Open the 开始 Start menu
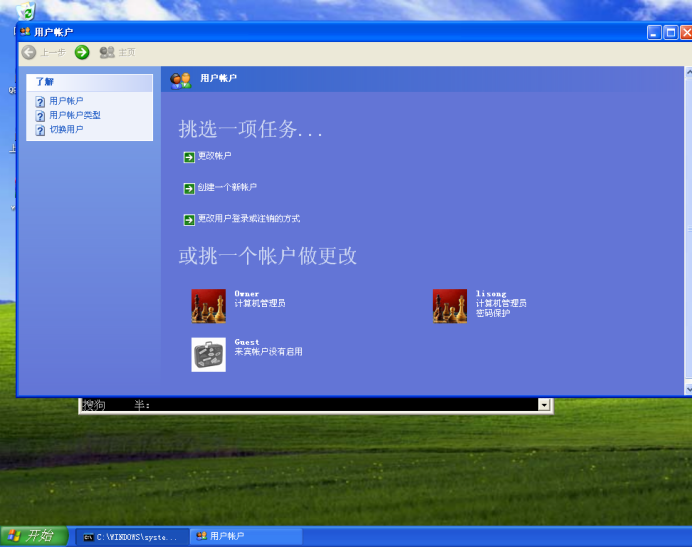This screenshot has height=547, width=693. (x=34, y=536)
